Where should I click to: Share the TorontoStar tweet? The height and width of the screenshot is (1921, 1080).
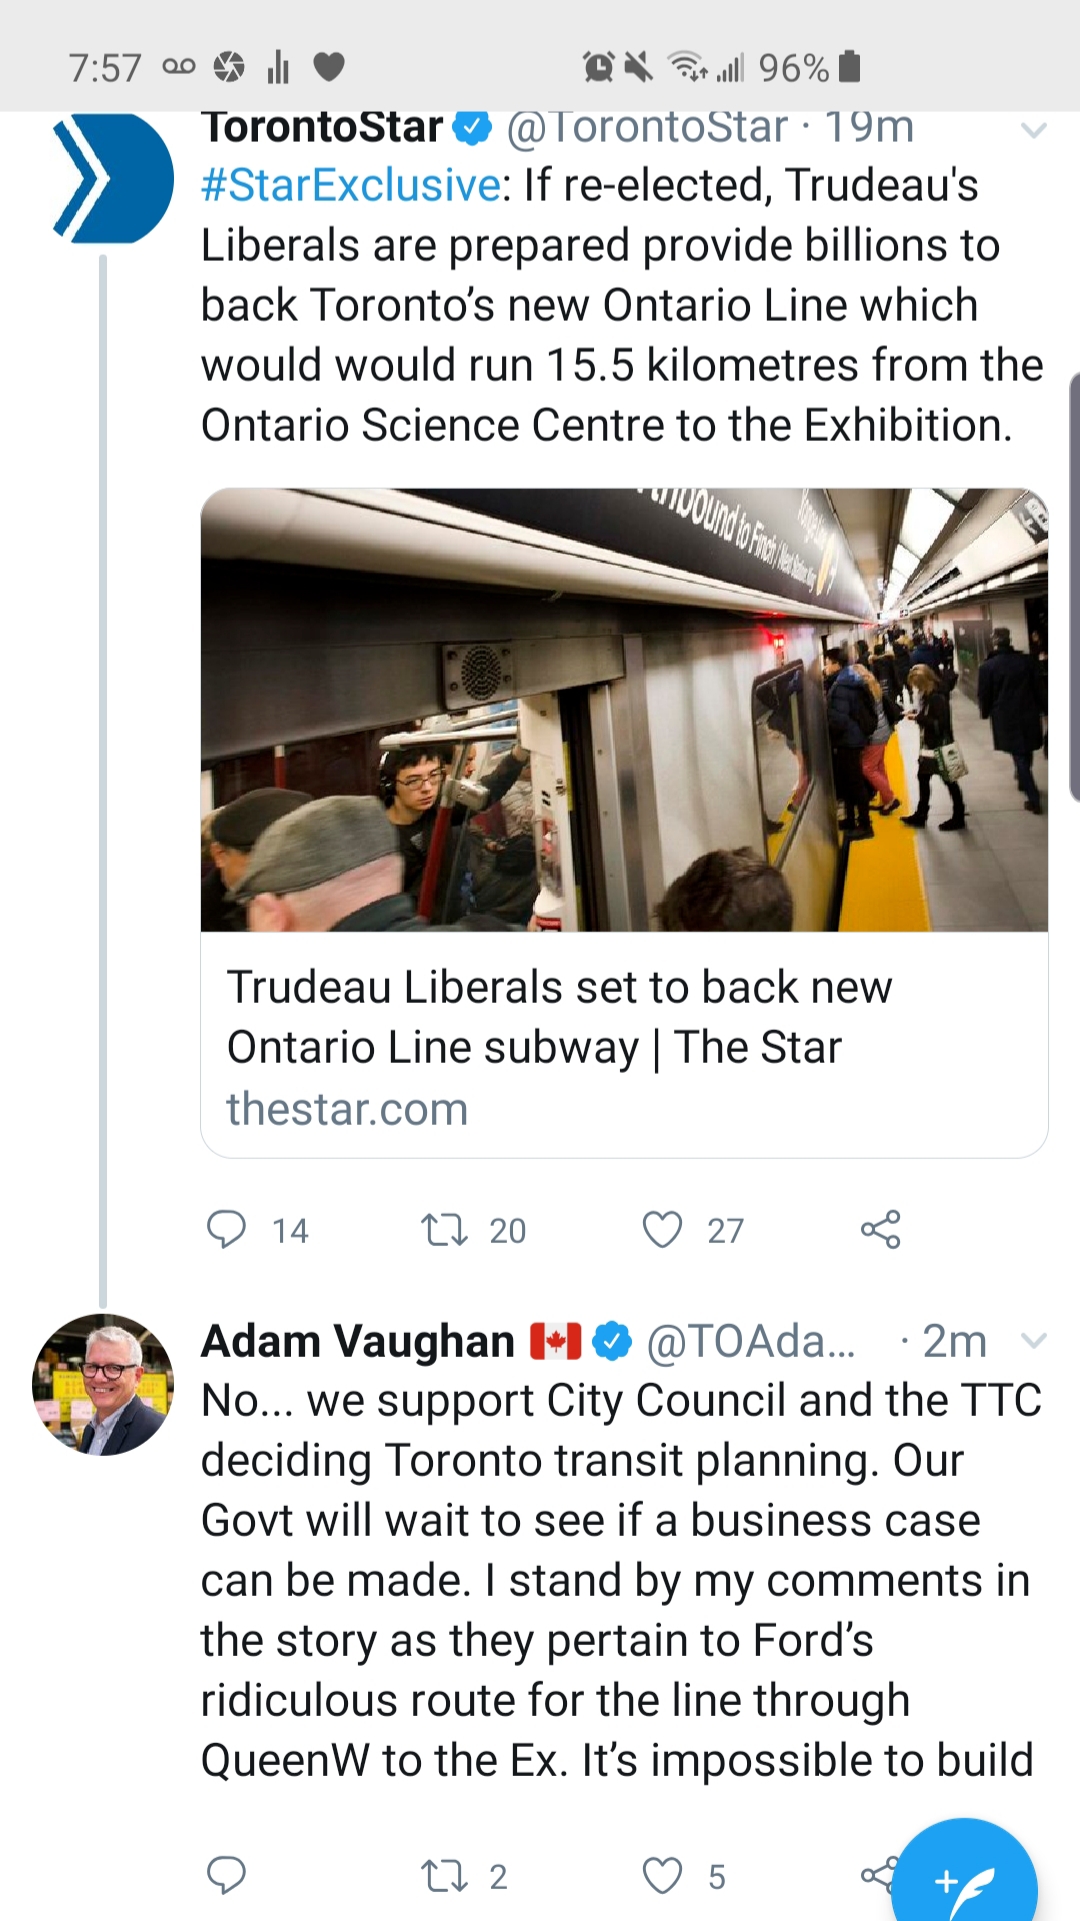pyautogui.click(x=880, y=1229)
